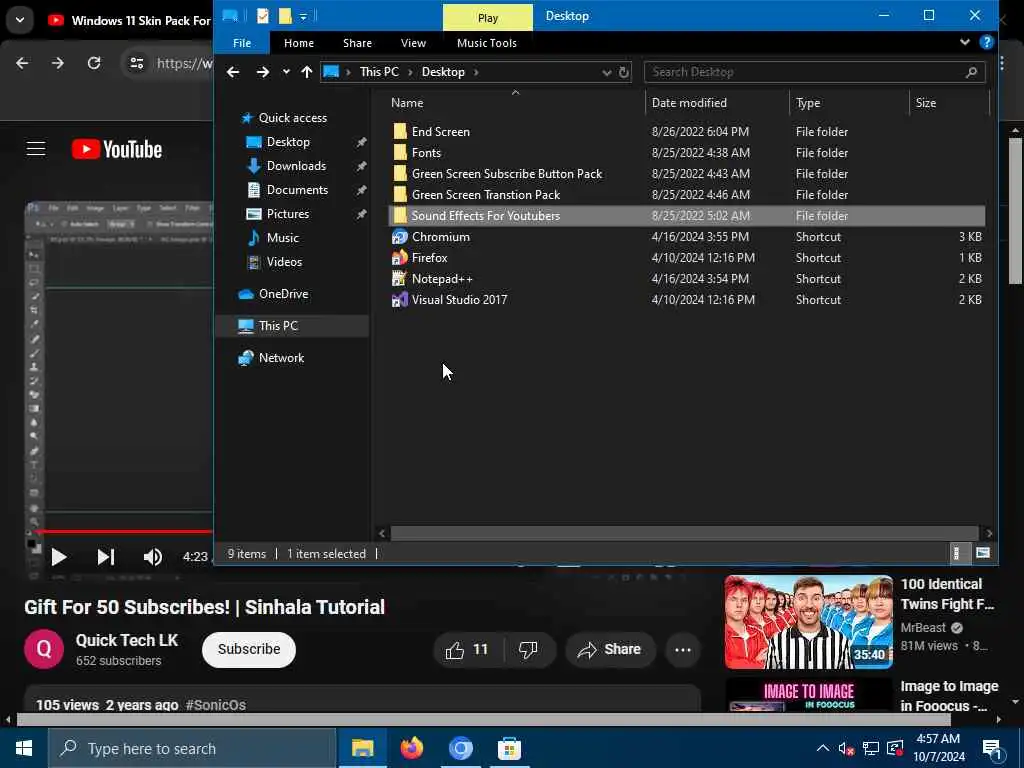
Task: Click the Search Desktop field
Action: pos(814,72)
